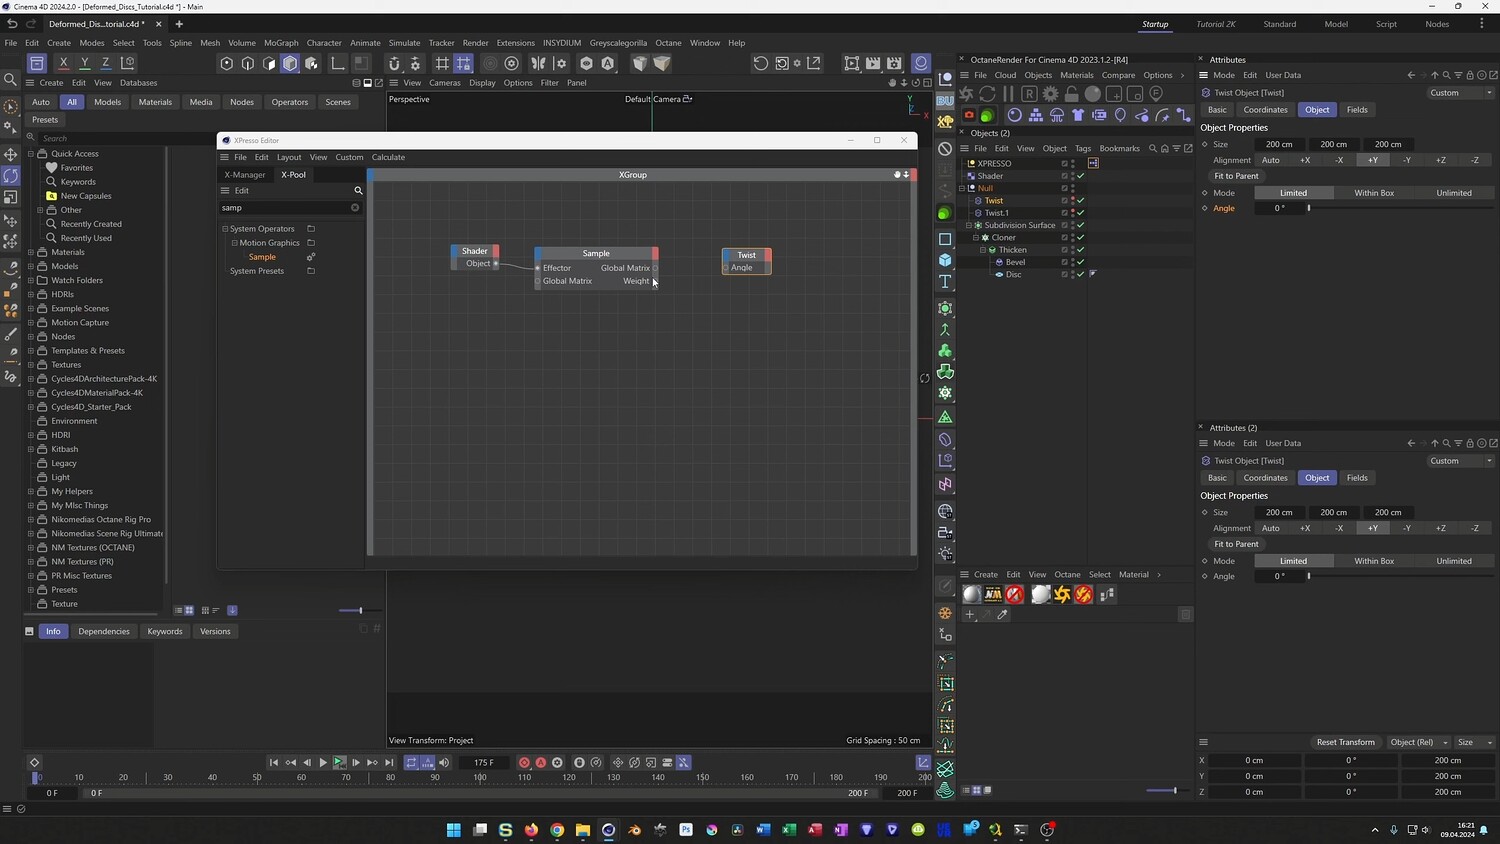Select the Operators filter in Asset Browser
The width and height of the screenshot is (1500, 844).
coord(290,102)
